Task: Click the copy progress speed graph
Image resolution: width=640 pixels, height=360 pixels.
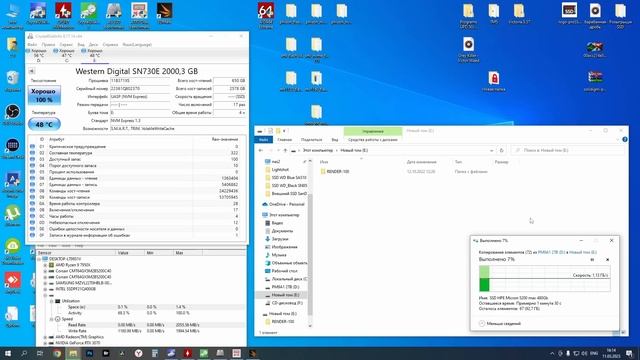Action: 544,278
